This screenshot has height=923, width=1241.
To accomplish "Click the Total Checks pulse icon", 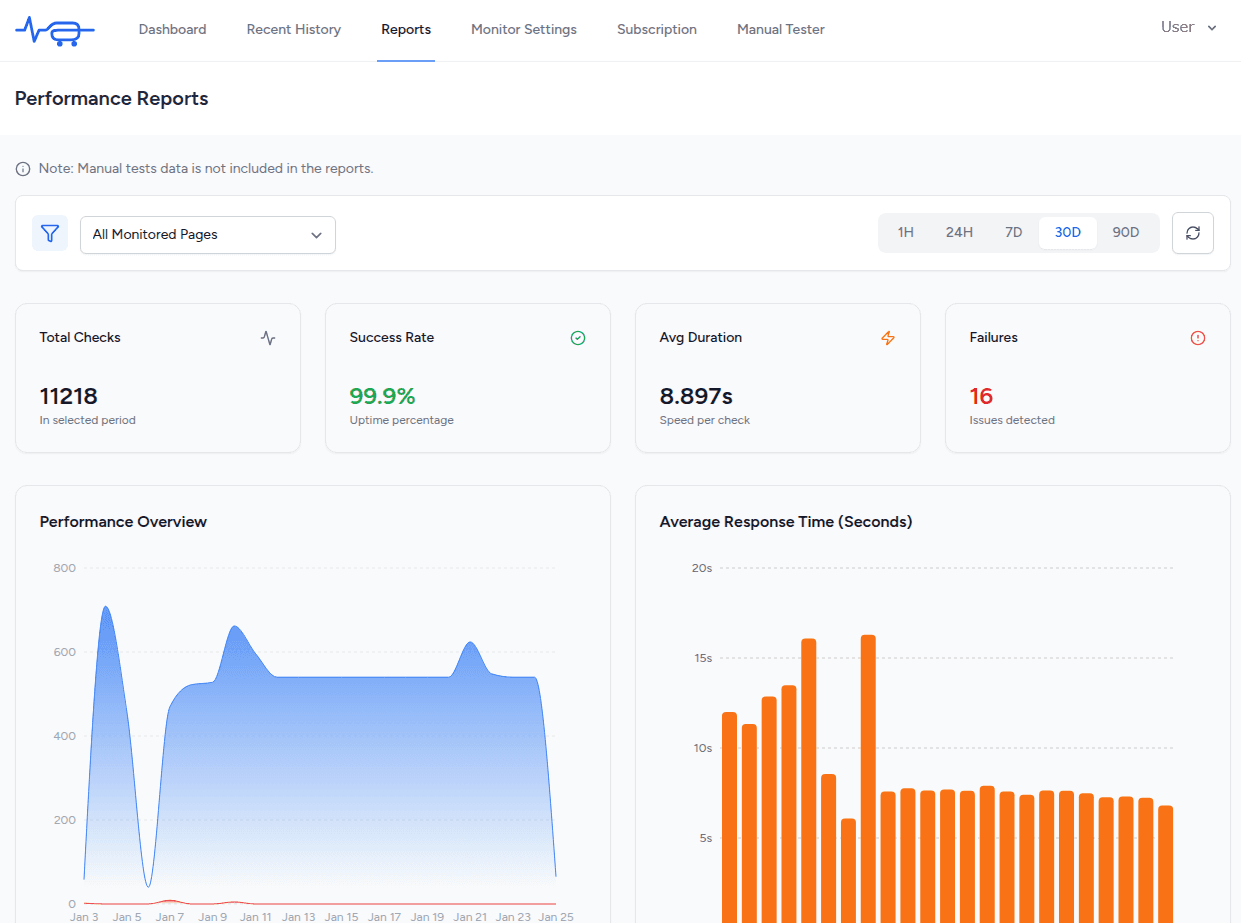I will (x=268, y=338).
